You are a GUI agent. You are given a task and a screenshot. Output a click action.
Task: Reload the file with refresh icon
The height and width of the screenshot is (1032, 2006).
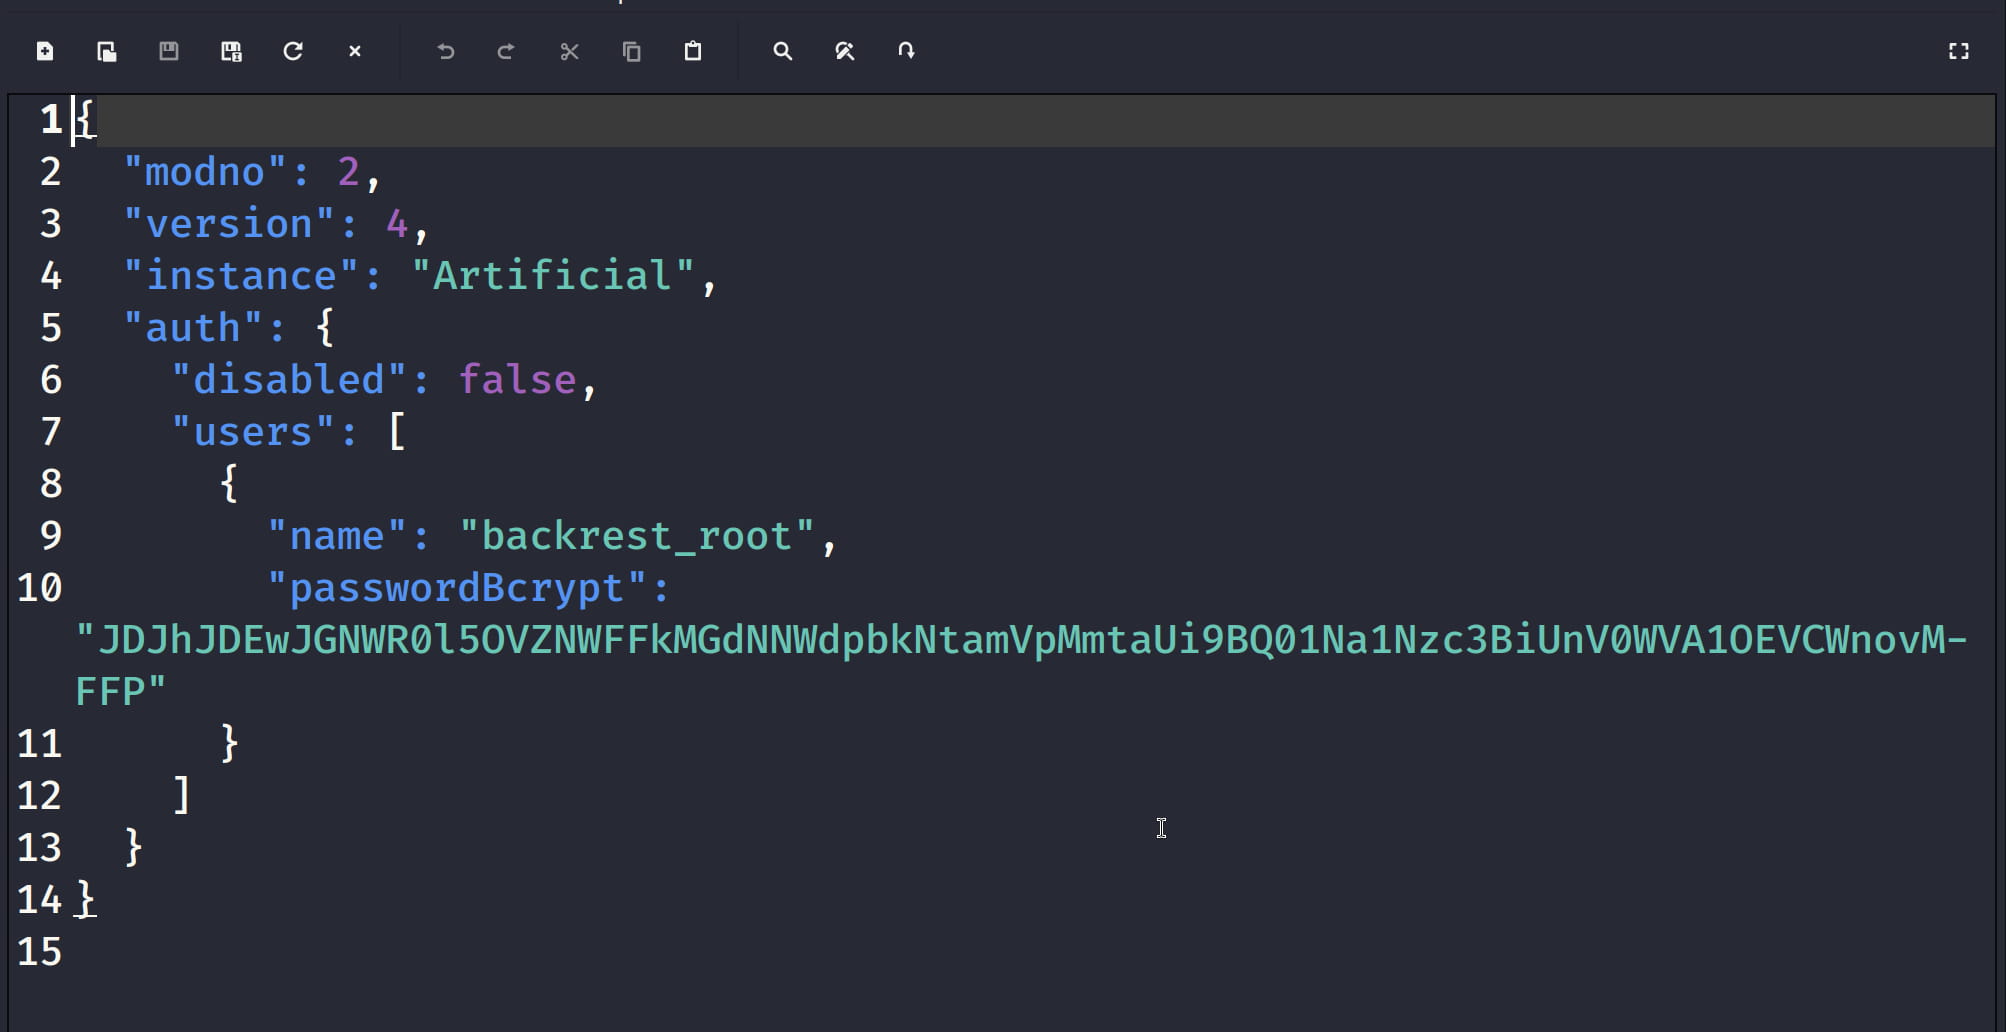tap(293, 51)
